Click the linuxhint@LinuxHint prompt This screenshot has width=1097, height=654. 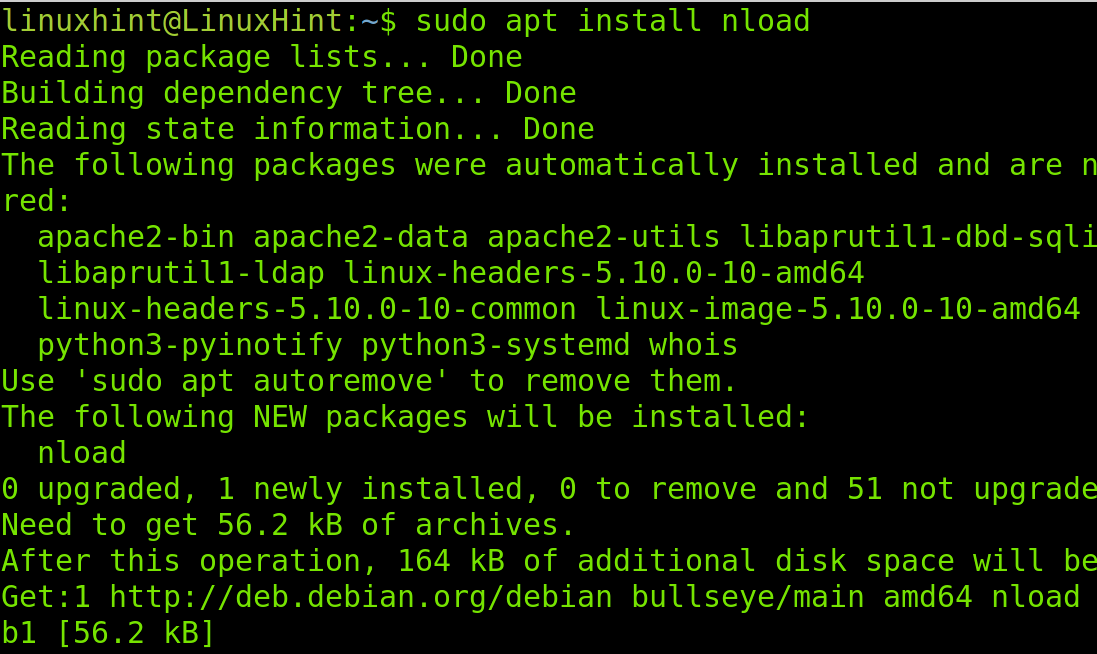pos(172,21)
